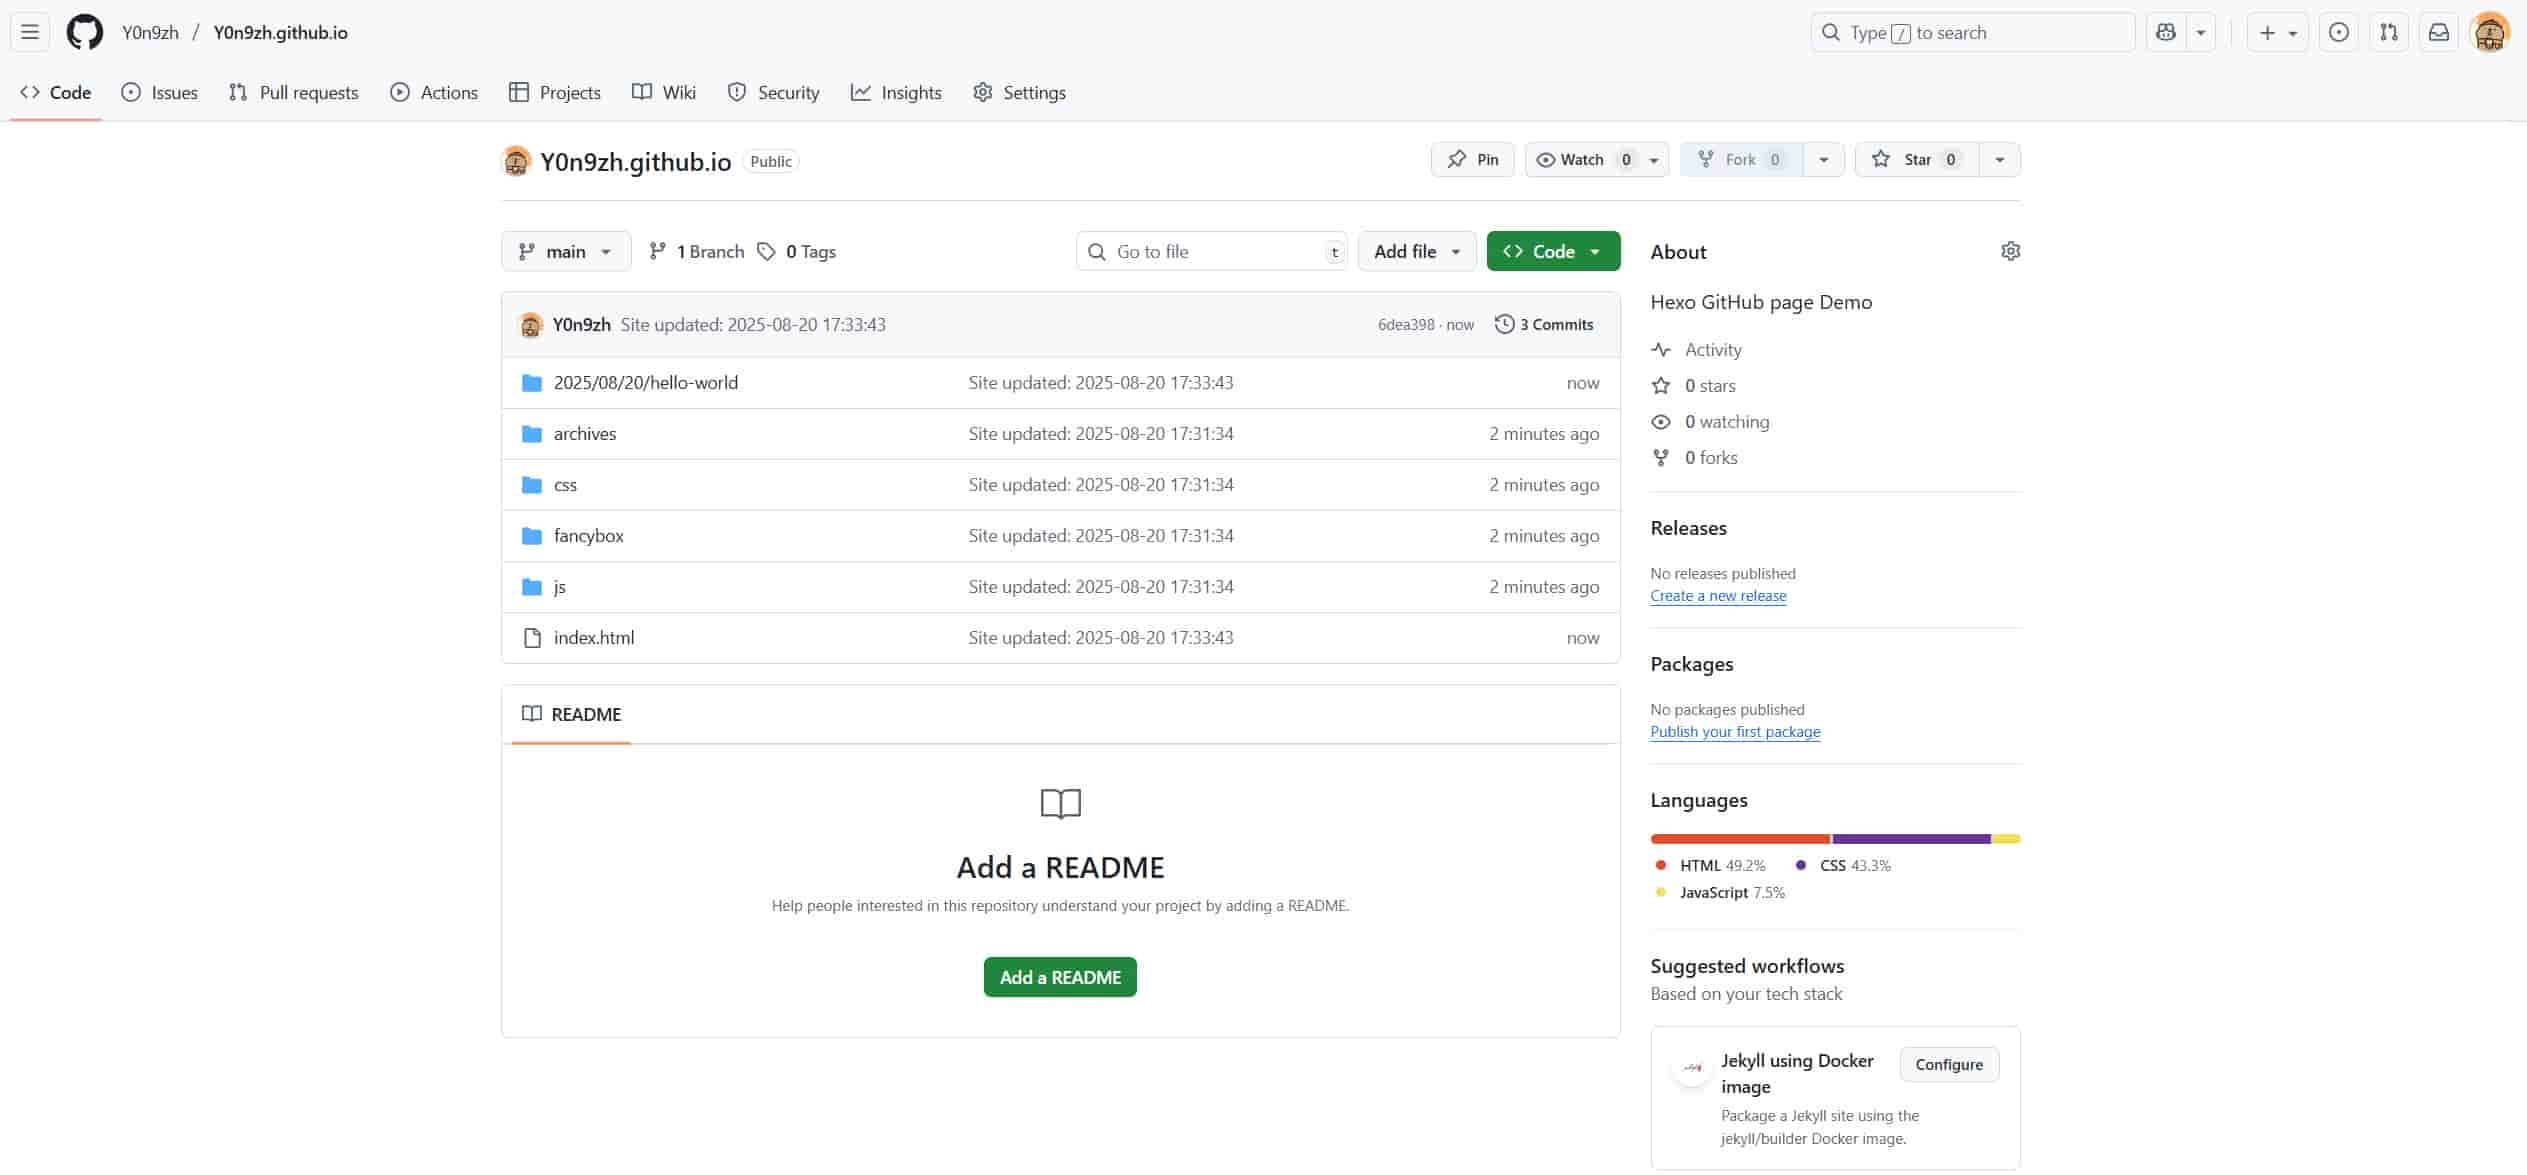
Task: Open repository Settings tab
Action: pos(1020,92)
